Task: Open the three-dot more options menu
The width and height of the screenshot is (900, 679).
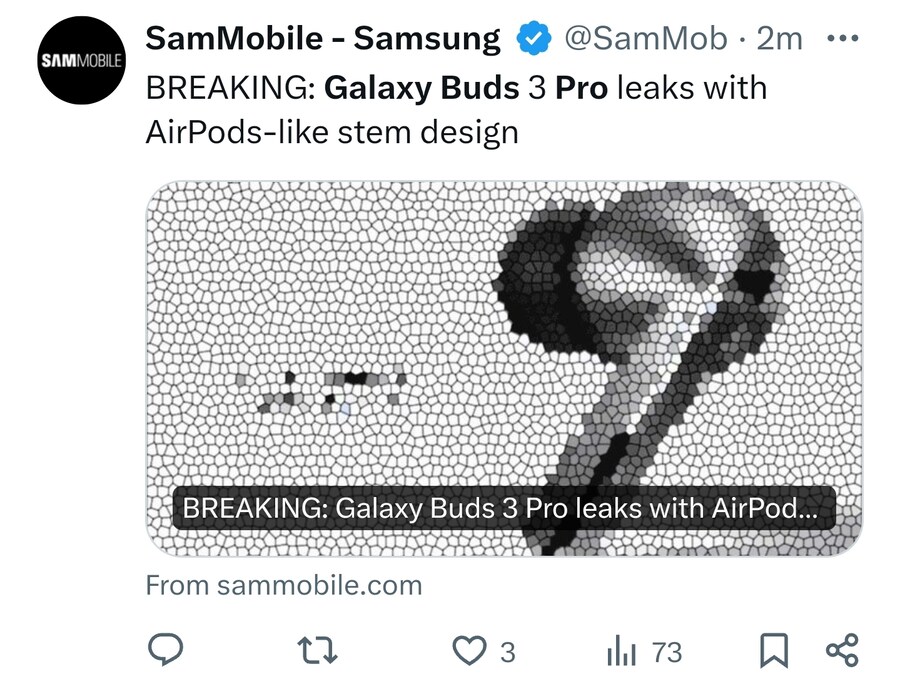Action: coord(845,39)
